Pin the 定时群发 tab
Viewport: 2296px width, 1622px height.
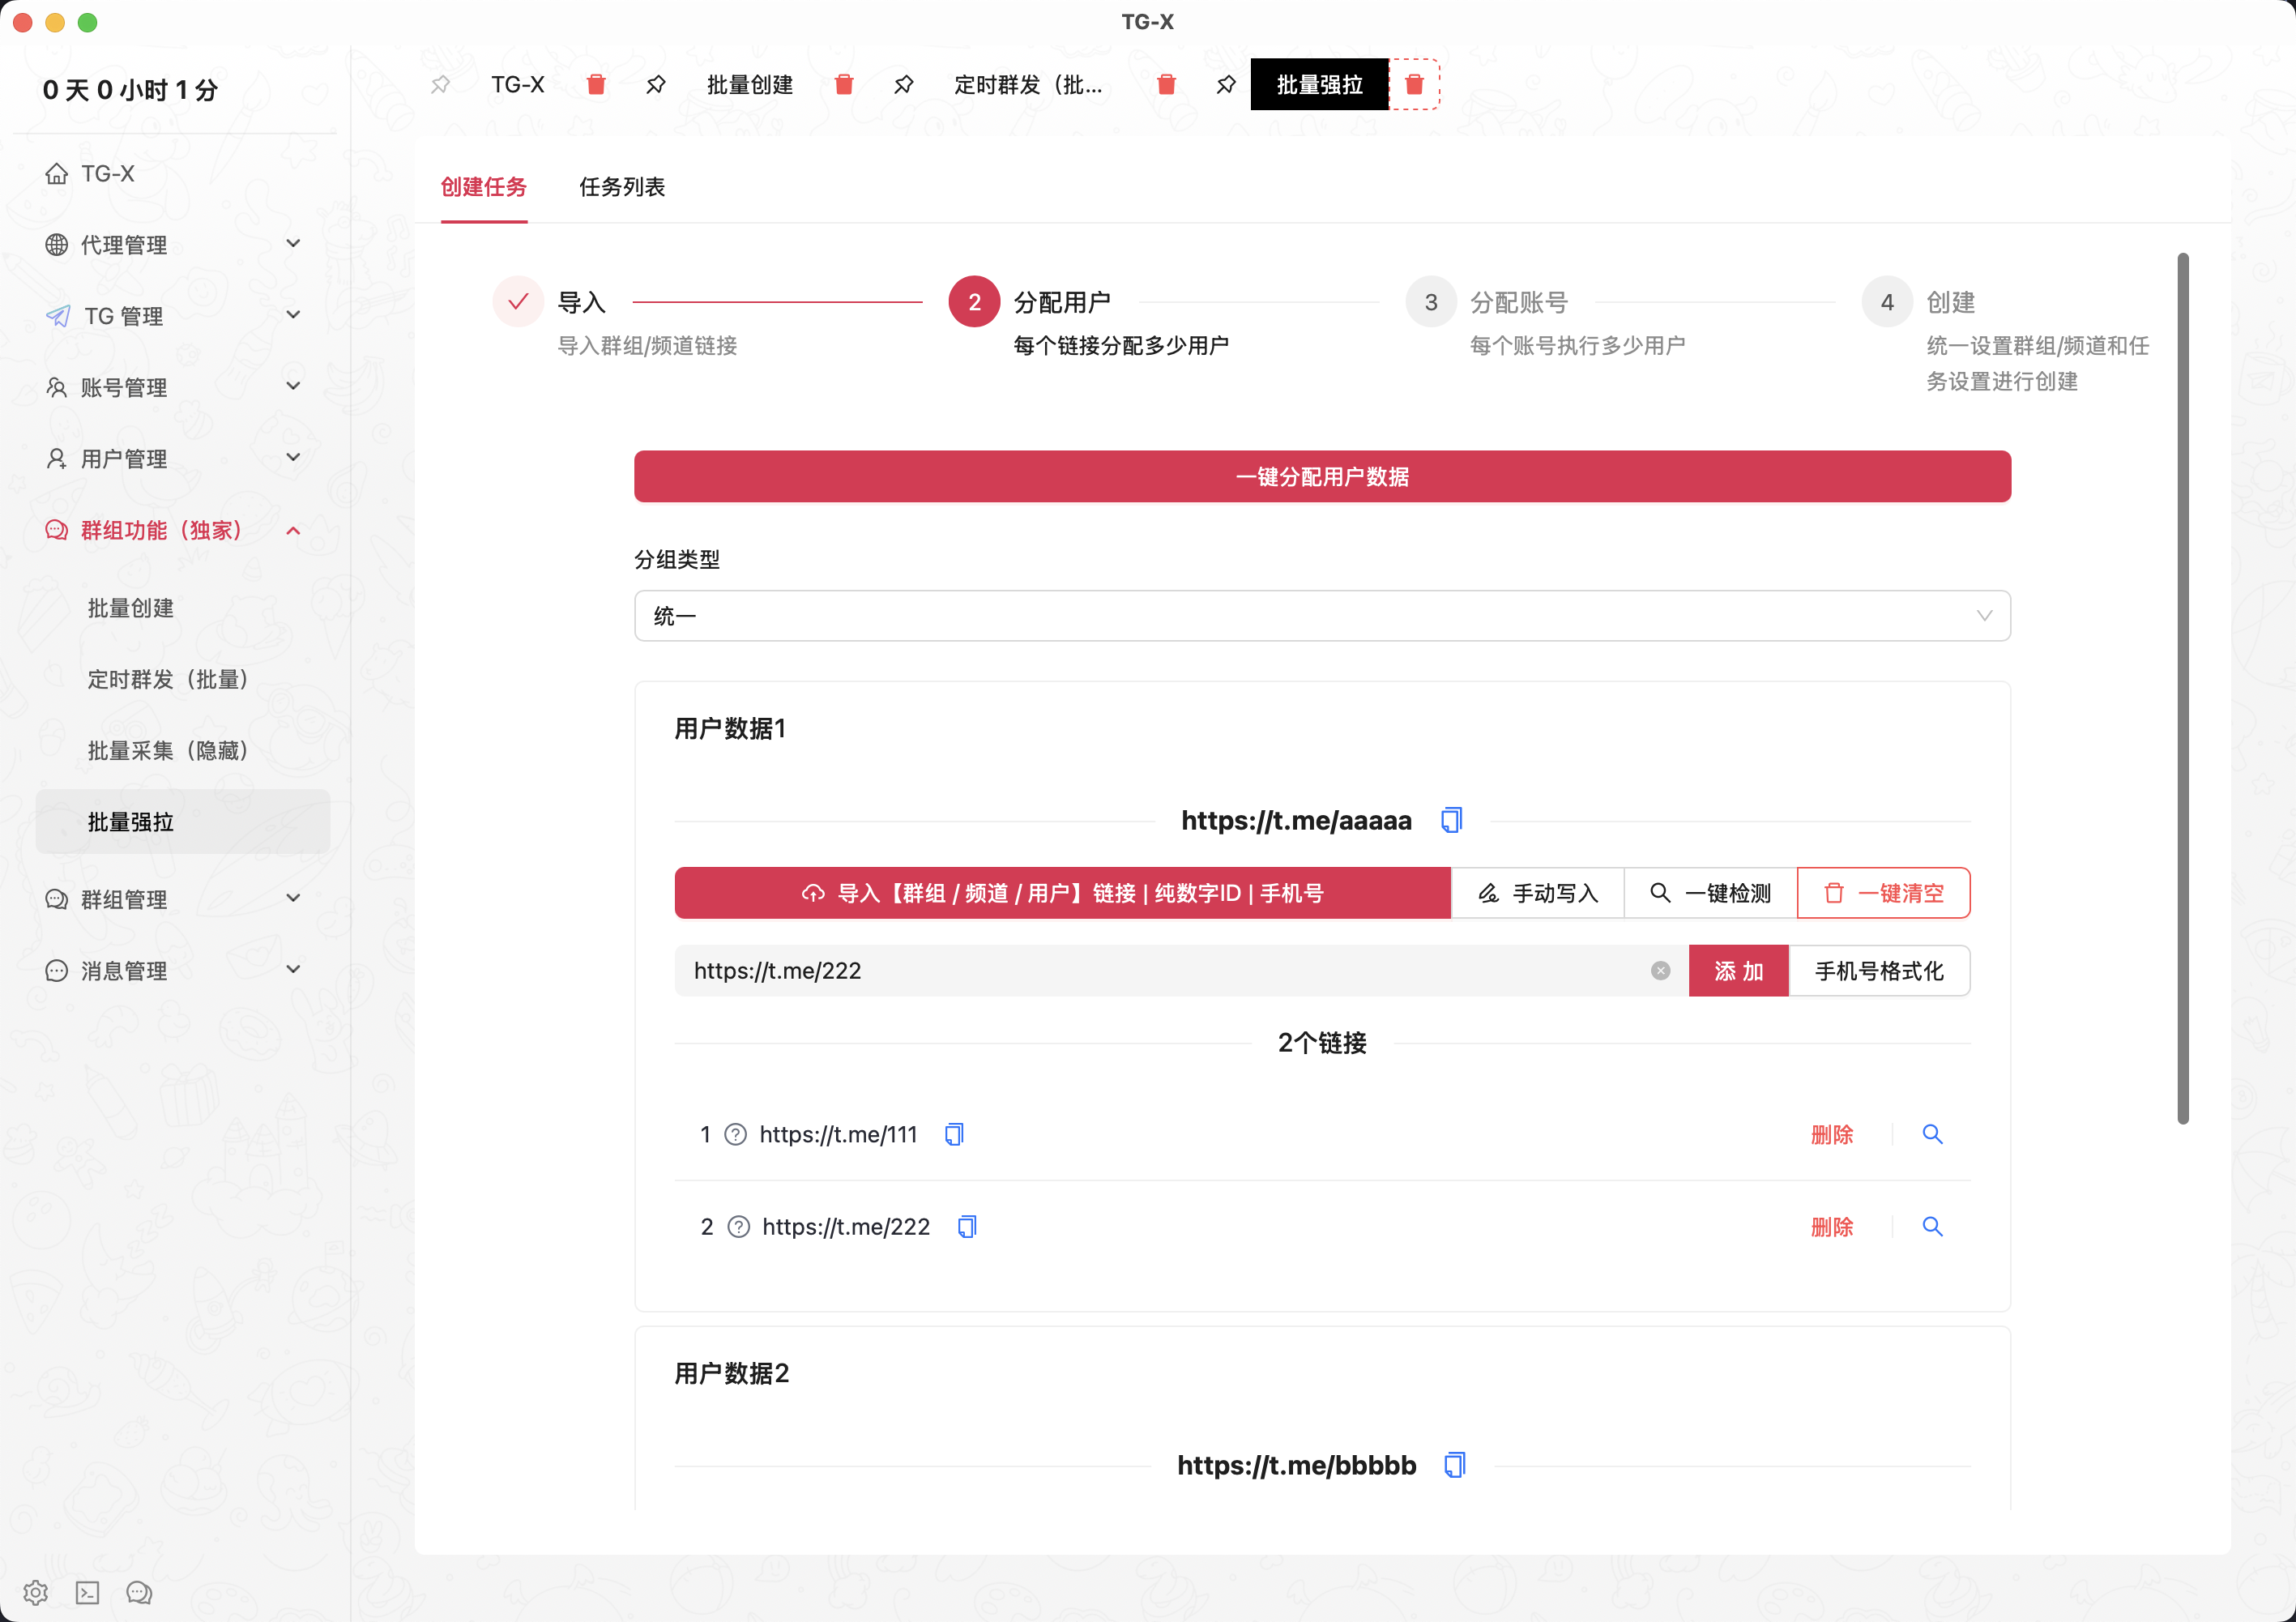904,85
